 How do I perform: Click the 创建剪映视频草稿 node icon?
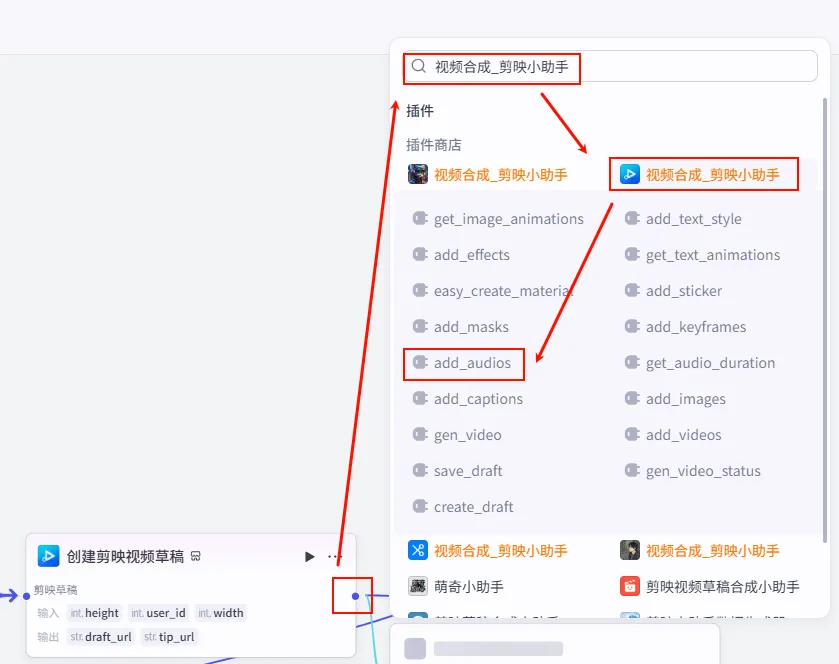[48, 556]
